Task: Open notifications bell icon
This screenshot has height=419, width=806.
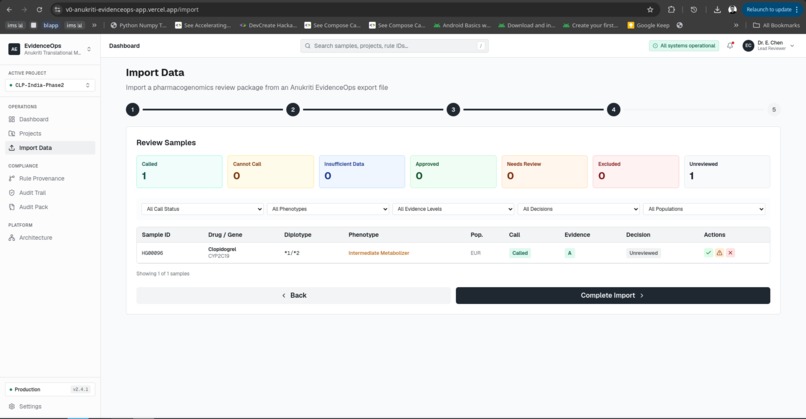Action: pos(730,46)
